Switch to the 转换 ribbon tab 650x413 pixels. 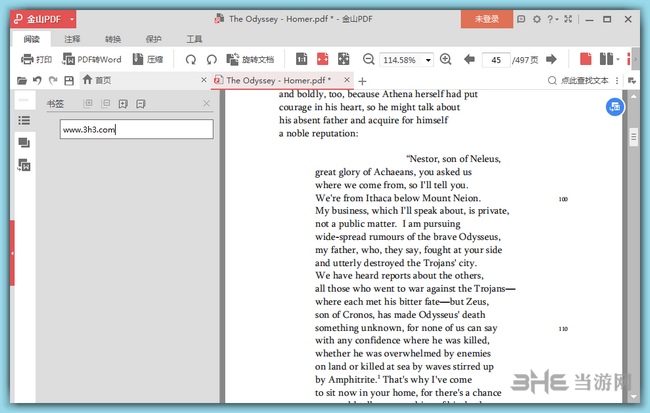(113, 39)
